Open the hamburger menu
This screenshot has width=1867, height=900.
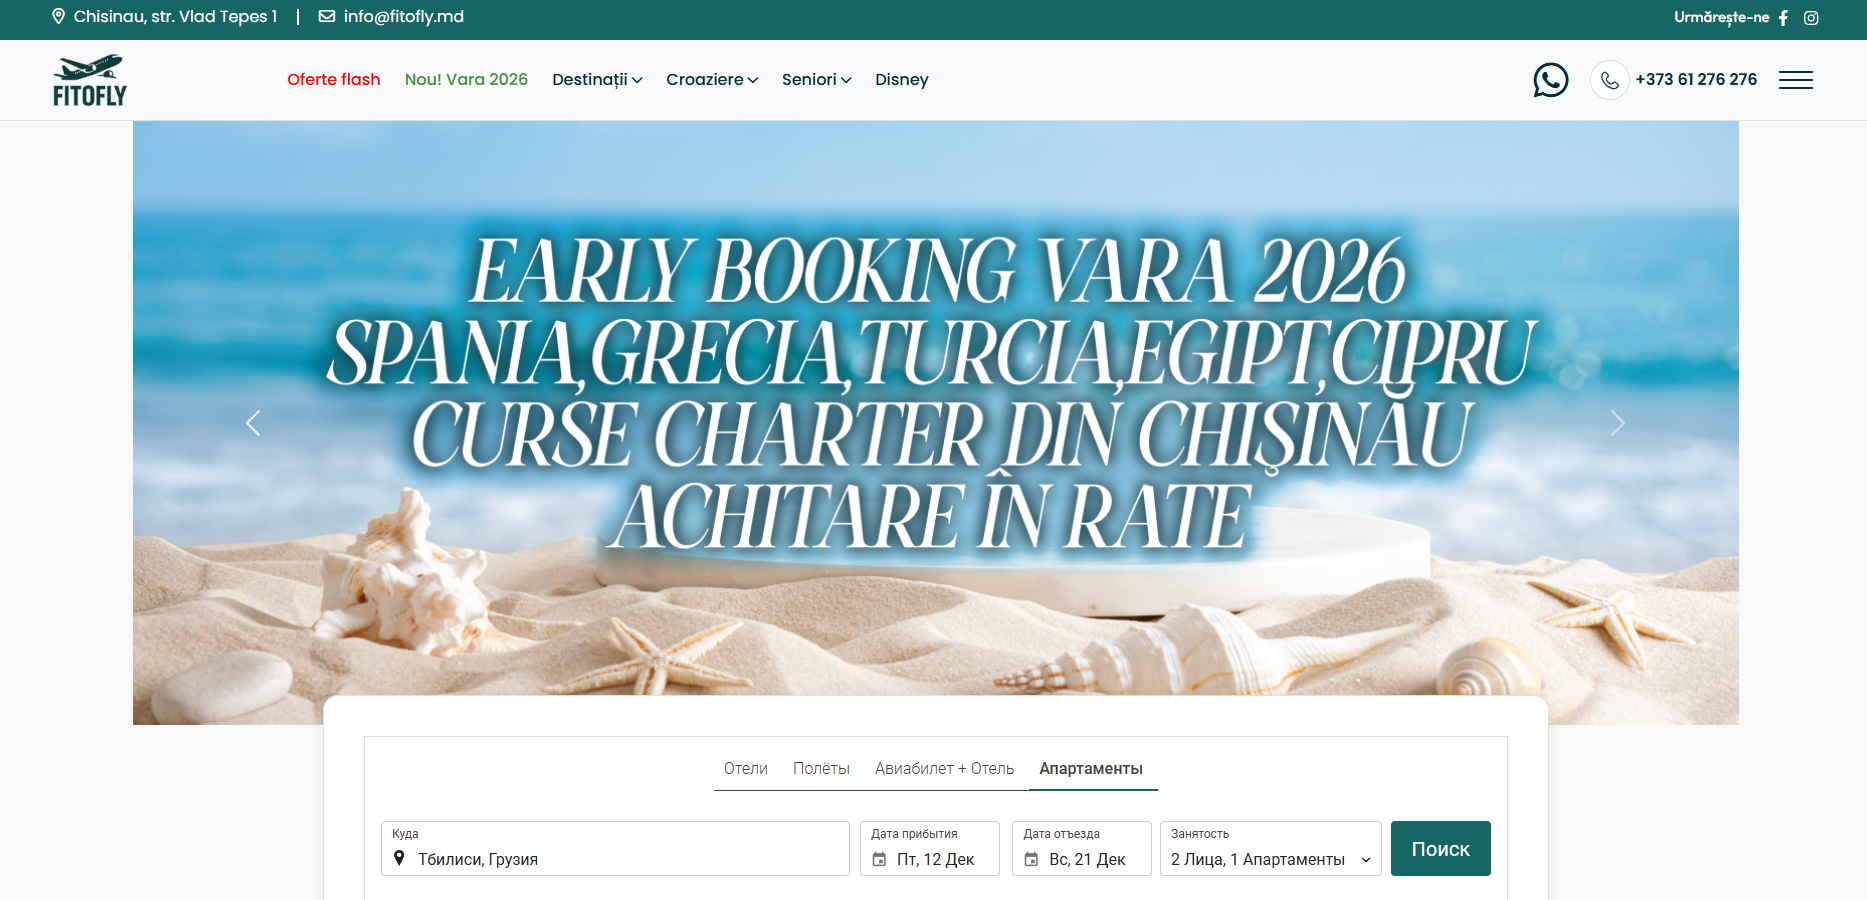point(1795,80)
